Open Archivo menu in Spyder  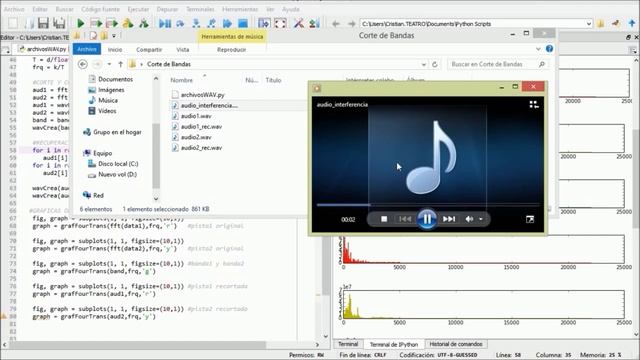click(x=14, y=9)
